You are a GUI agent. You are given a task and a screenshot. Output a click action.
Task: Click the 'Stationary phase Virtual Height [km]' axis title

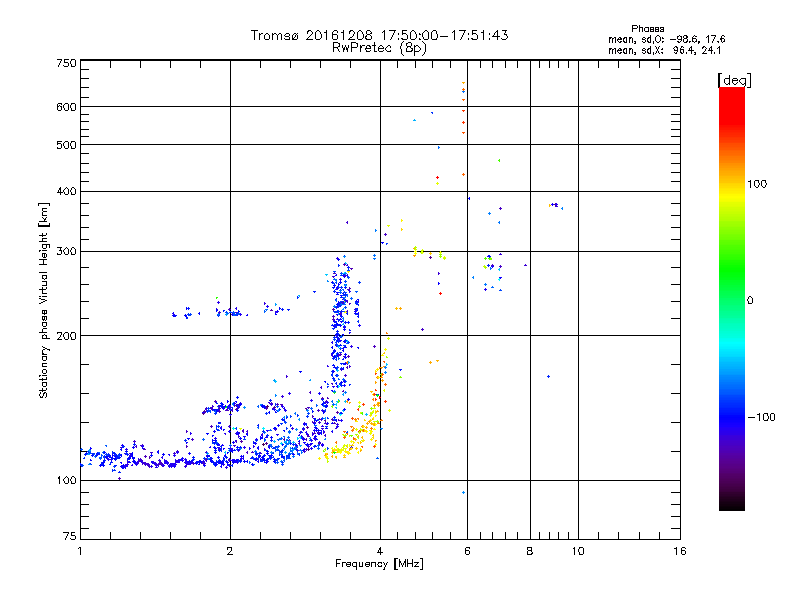click(43, 301)
